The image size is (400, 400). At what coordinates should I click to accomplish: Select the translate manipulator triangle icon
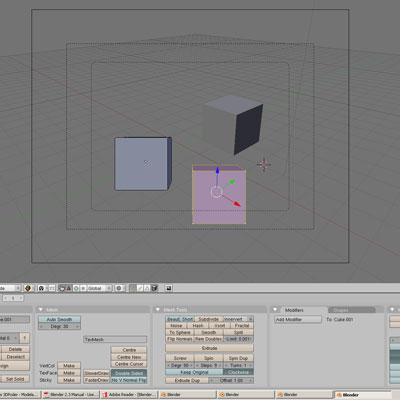[x=69, y=288]
